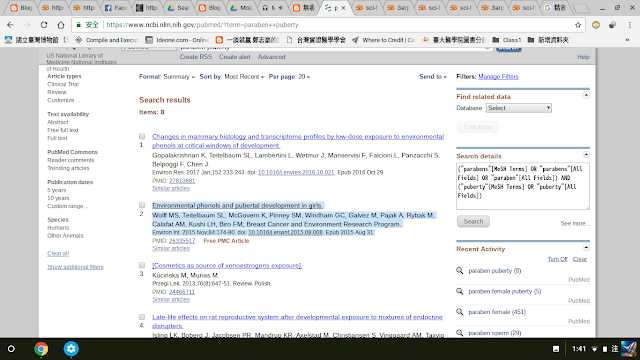
Task: Collapse Recent Activity panel
Action: click(x=586, y=247)
